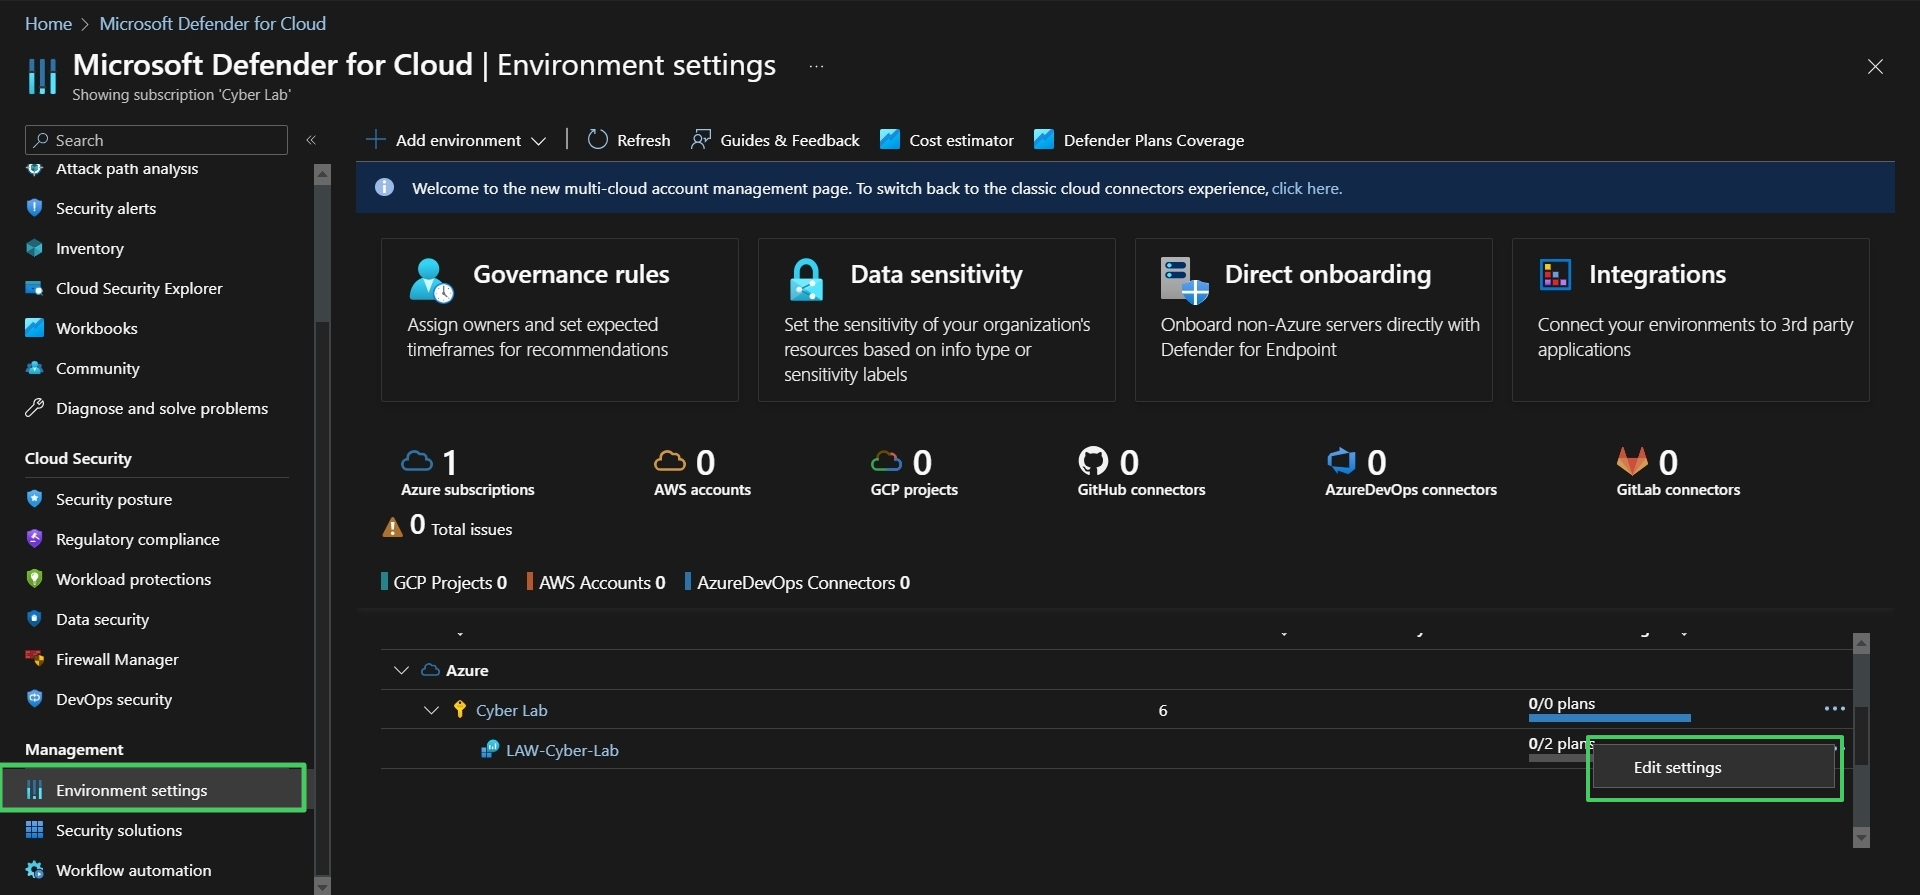
Task: Click Home breadcrumb link
Action: [48, 23]
